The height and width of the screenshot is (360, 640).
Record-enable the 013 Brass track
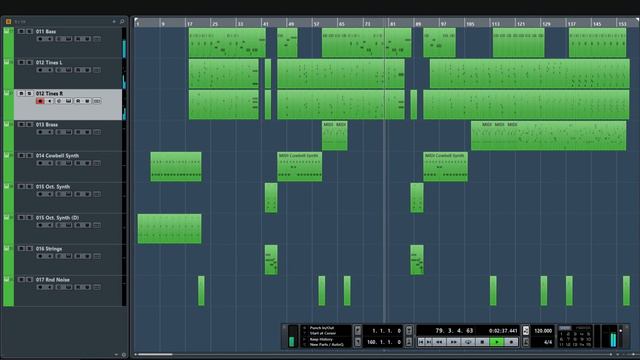coord(40,132)
